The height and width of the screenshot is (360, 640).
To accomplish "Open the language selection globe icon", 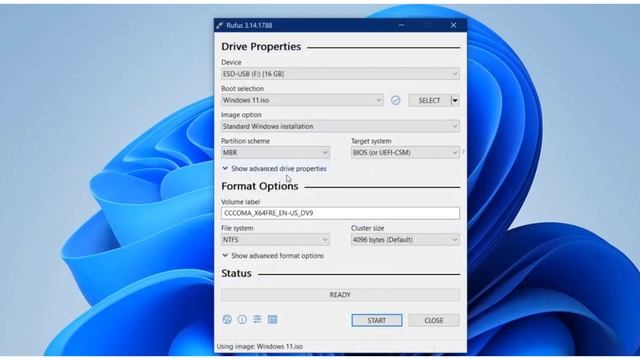I will pos(227,320).
